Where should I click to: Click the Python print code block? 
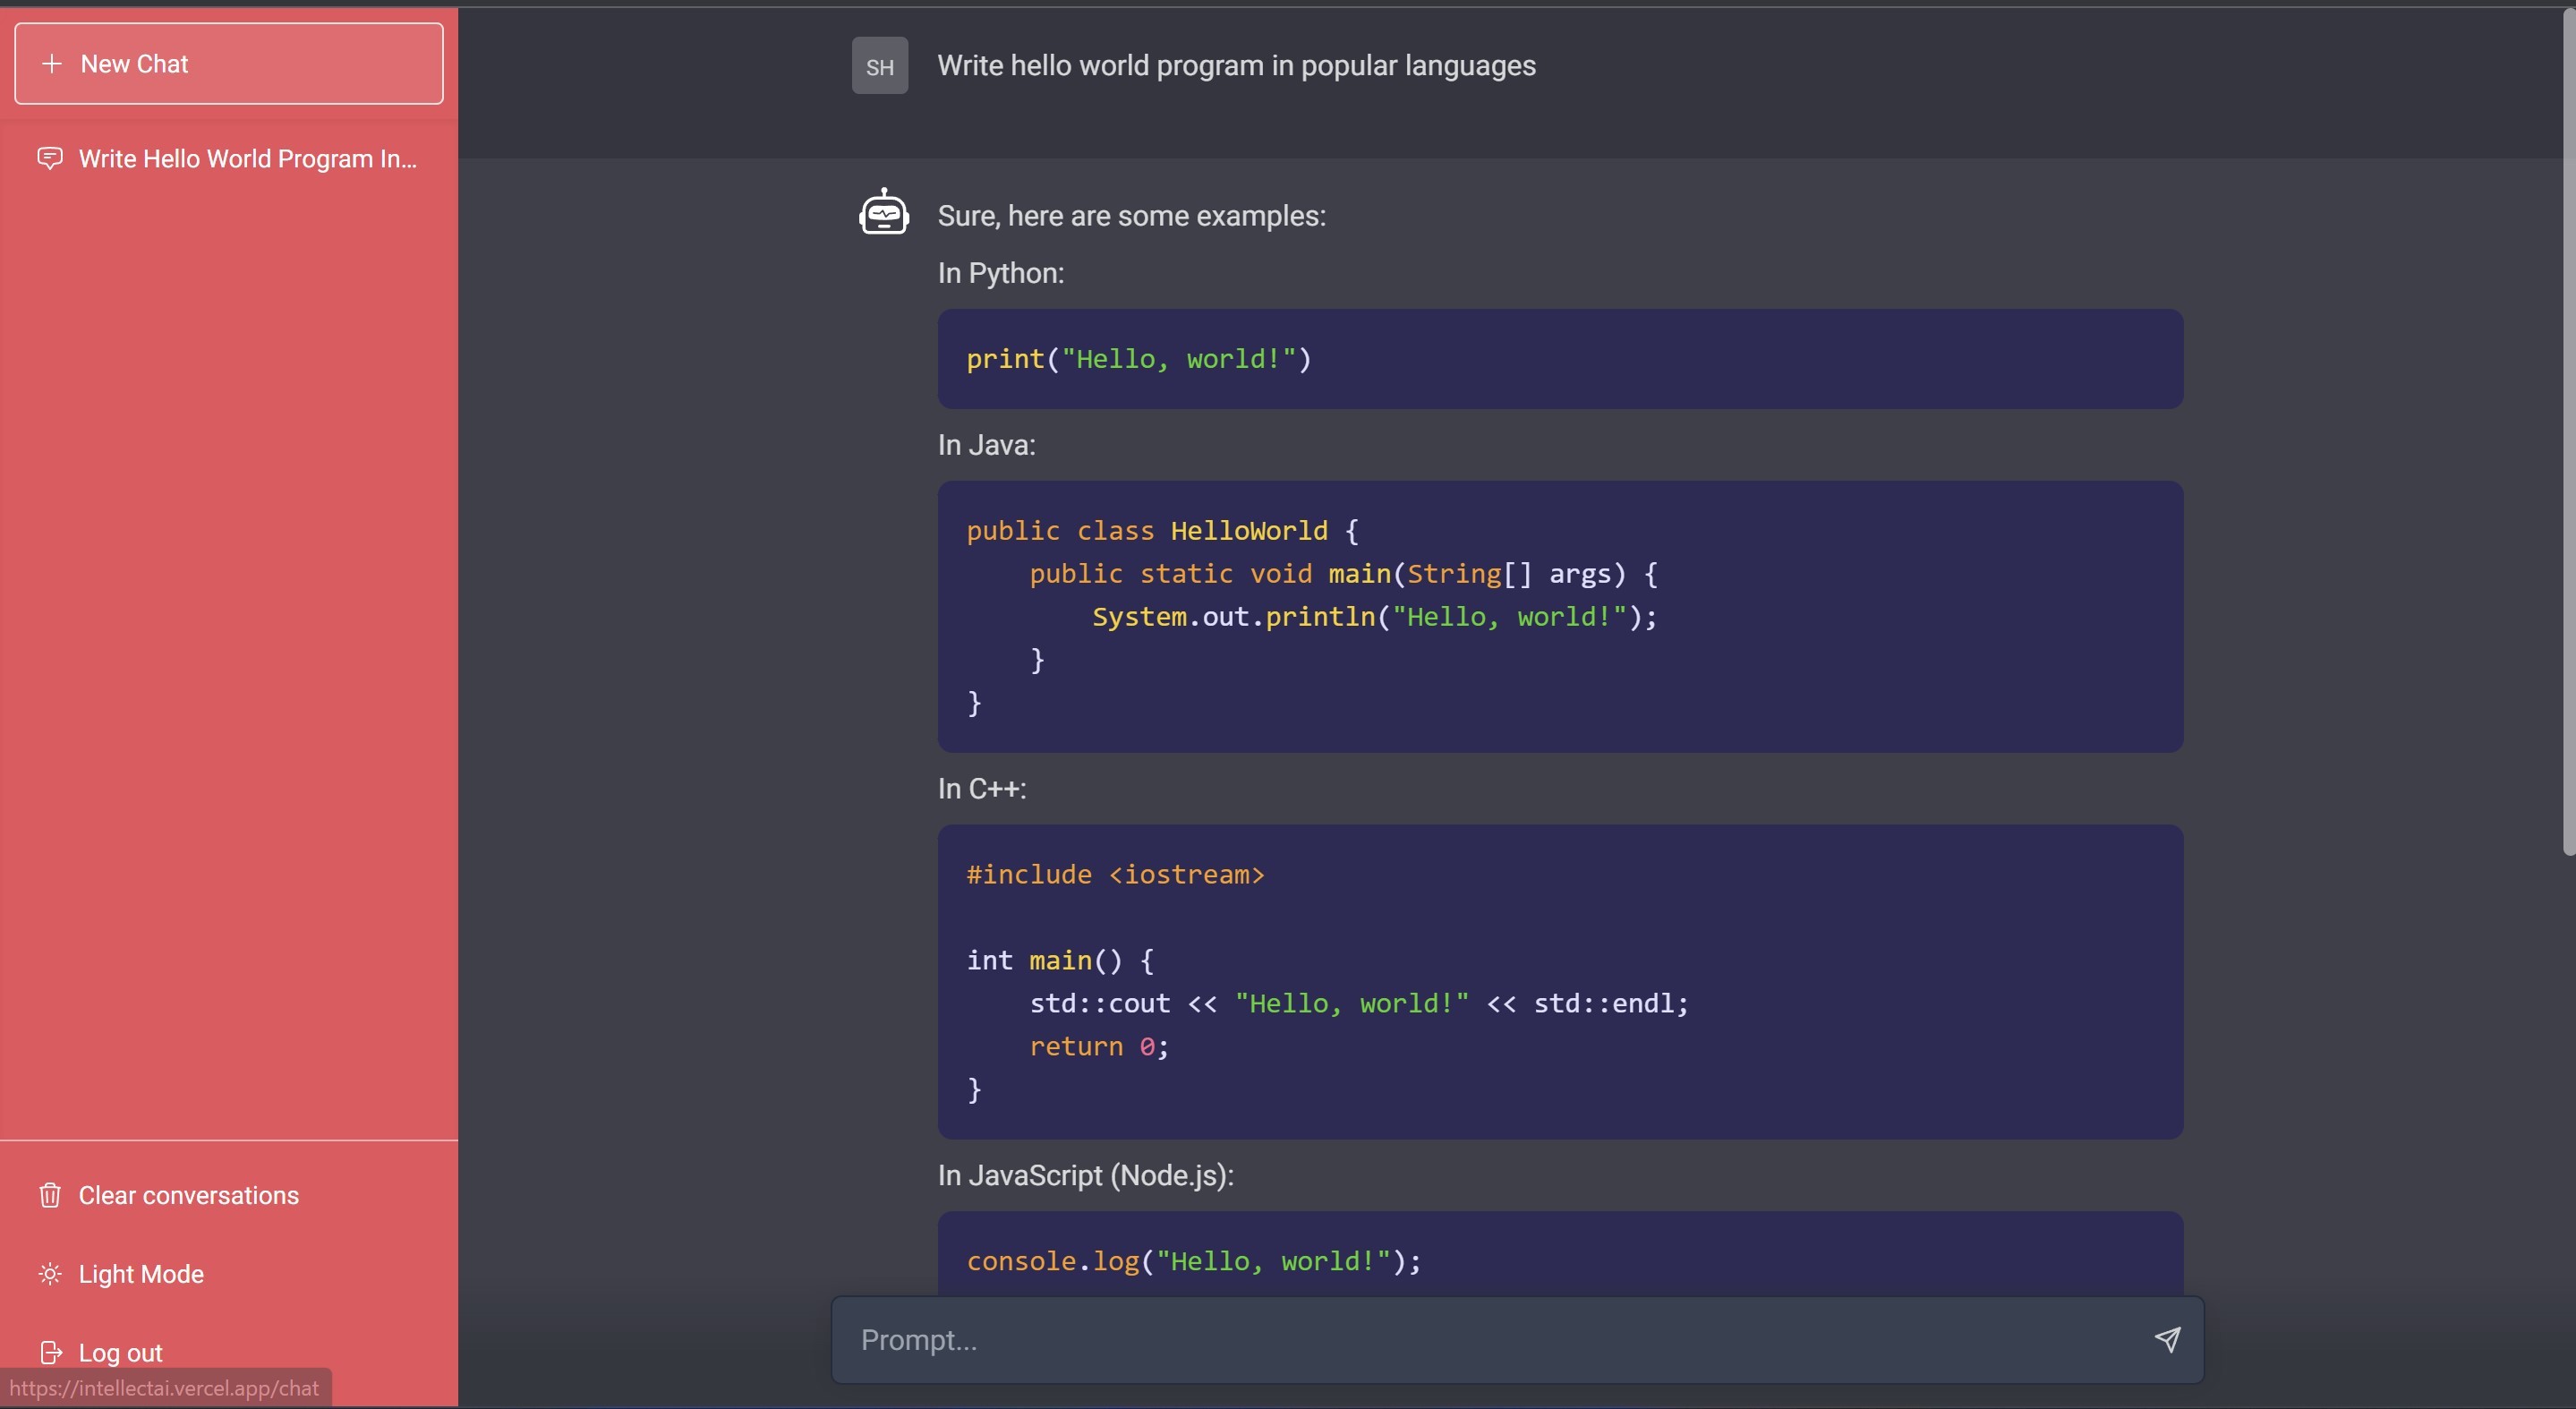pyautogui.click(x=1559, y=358)
